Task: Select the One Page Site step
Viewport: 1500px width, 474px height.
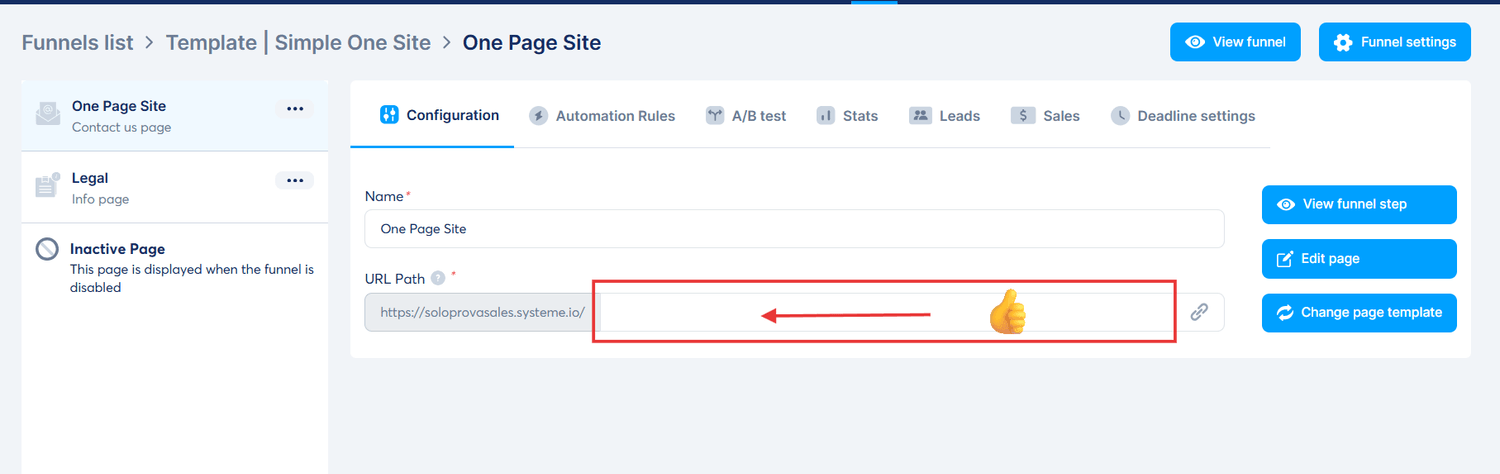Action: pos(174,116)
